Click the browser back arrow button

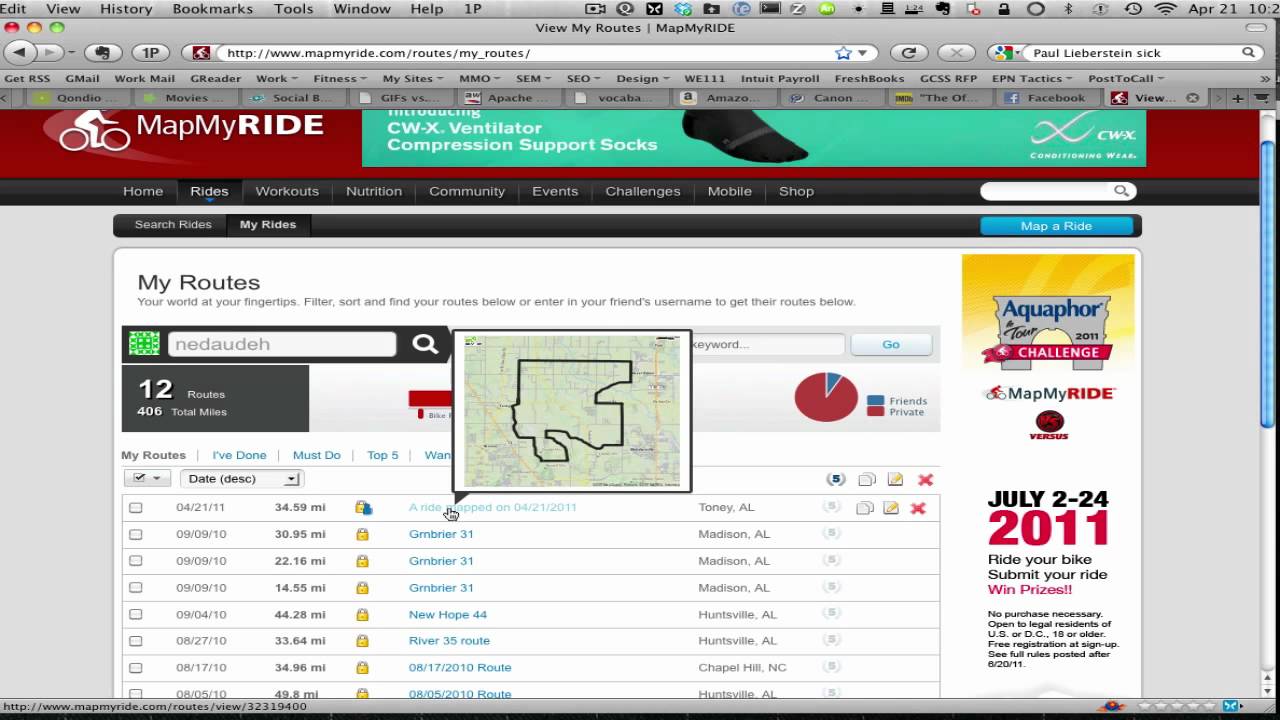[x=20, y=52]
